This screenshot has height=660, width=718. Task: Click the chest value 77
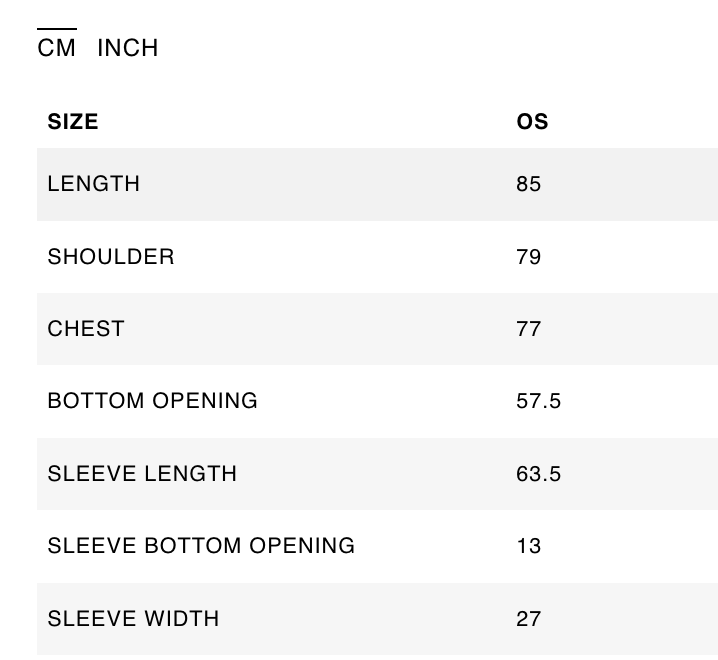click(529, 329)
